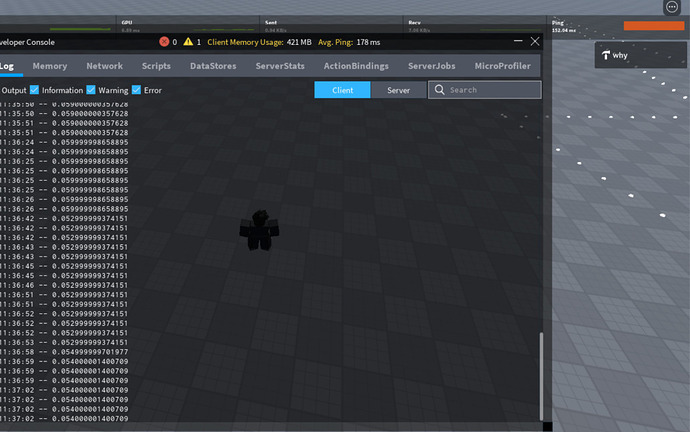Select the Server log view button

pos(399,90)
